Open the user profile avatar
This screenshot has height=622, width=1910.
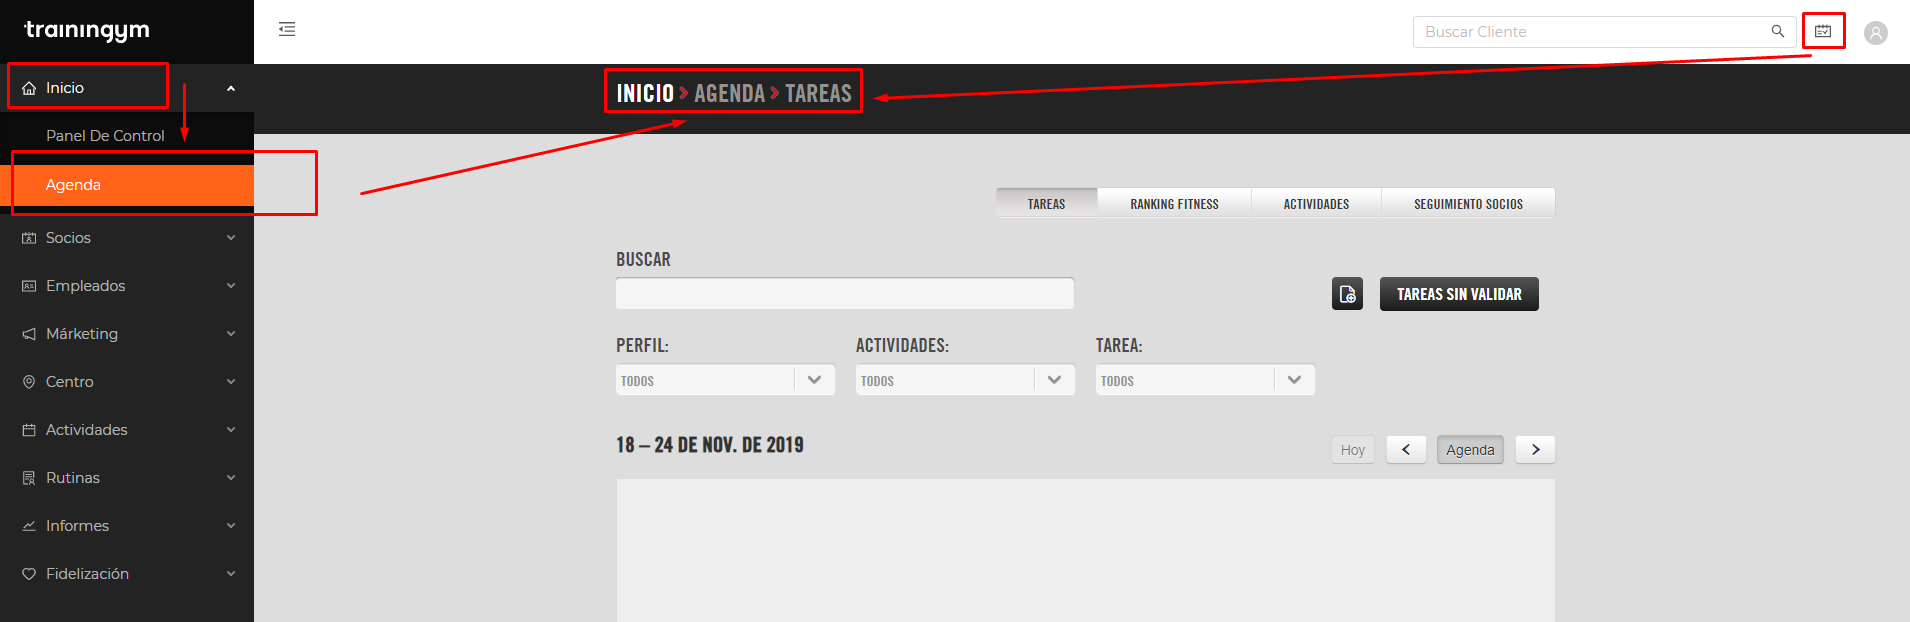coord(1876,33)
